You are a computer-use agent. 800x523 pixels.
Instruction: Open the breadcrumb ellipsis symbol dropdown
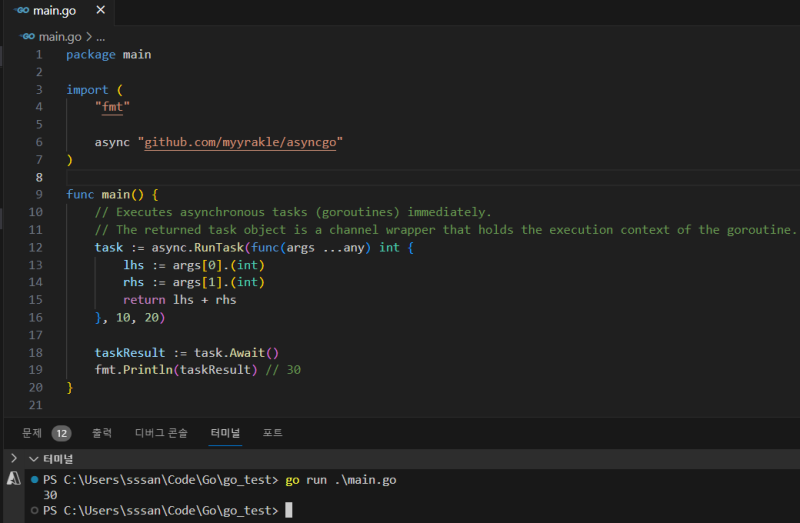pyautogui.click(x=101, y=36)
